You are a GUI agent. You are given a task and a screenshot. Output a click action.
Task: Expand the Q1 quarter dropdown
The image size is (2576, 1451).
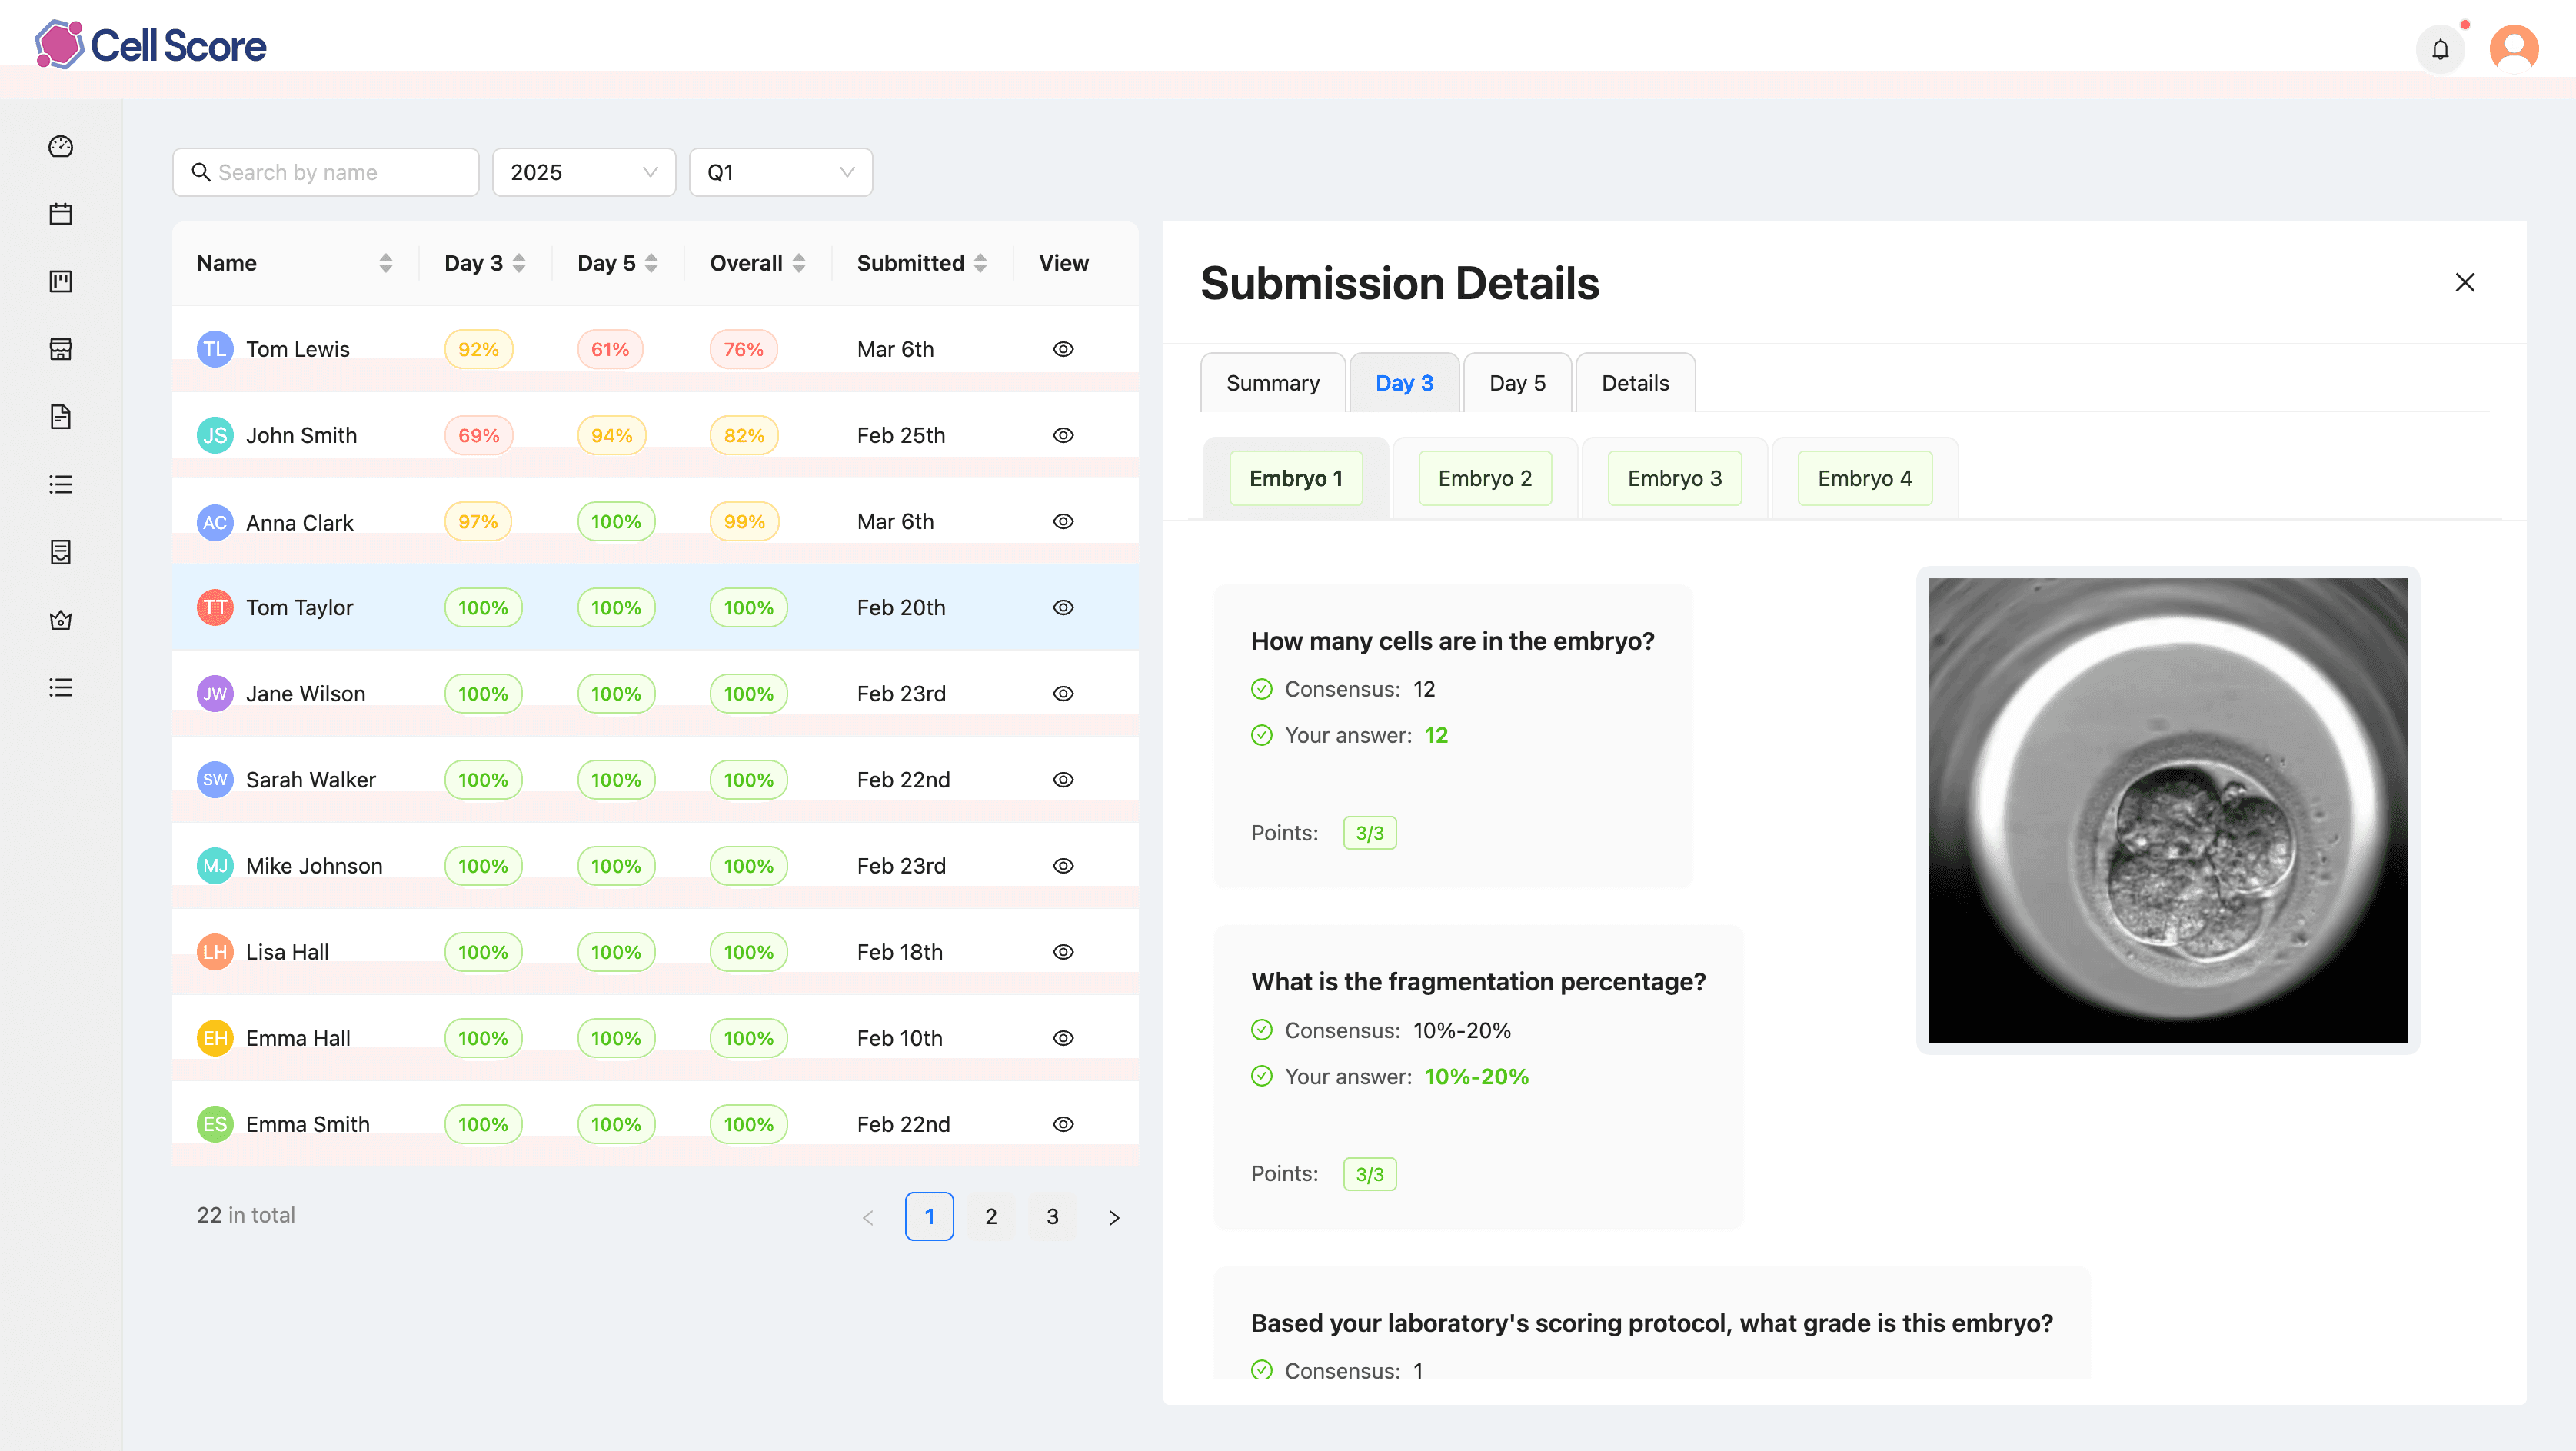click(x=780, y=171)
